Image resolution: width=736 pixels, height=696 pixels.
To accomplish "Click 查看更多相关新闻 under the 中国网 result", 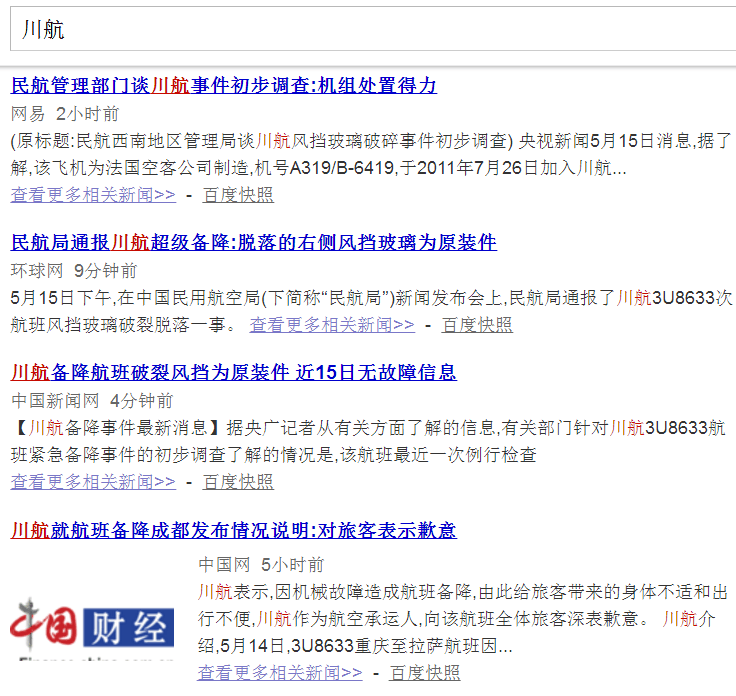I will click(280, 673).
